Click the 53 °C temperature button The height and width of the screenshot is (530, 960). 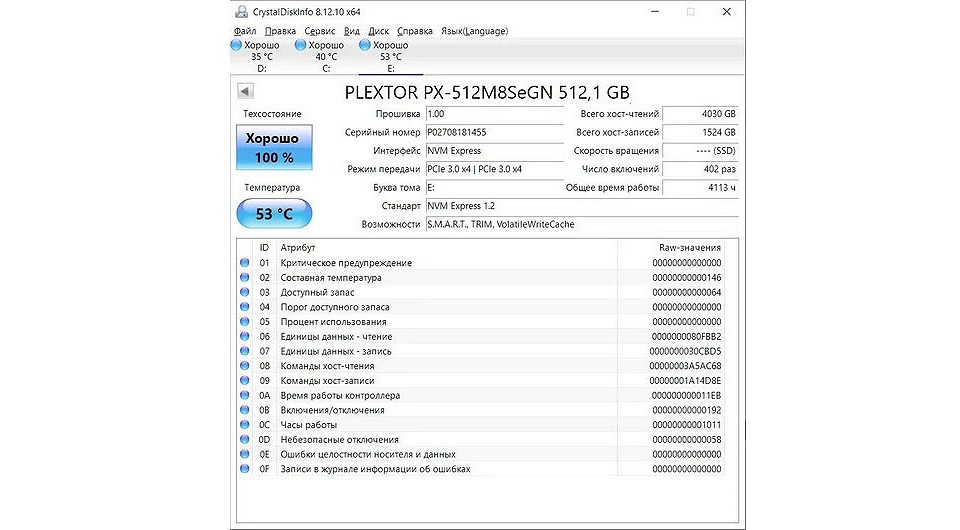click(274, 214)
